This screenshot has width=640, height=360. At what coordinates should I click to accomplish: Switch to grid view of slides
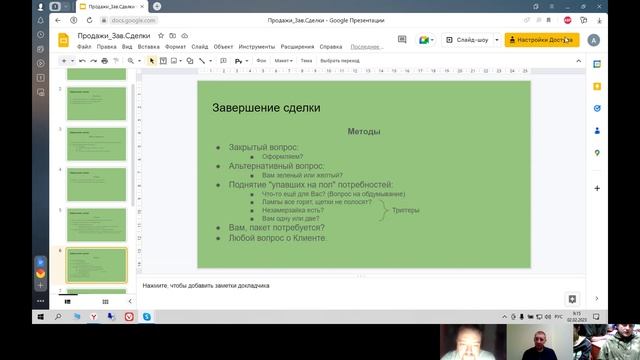click(x=105, y=302)
